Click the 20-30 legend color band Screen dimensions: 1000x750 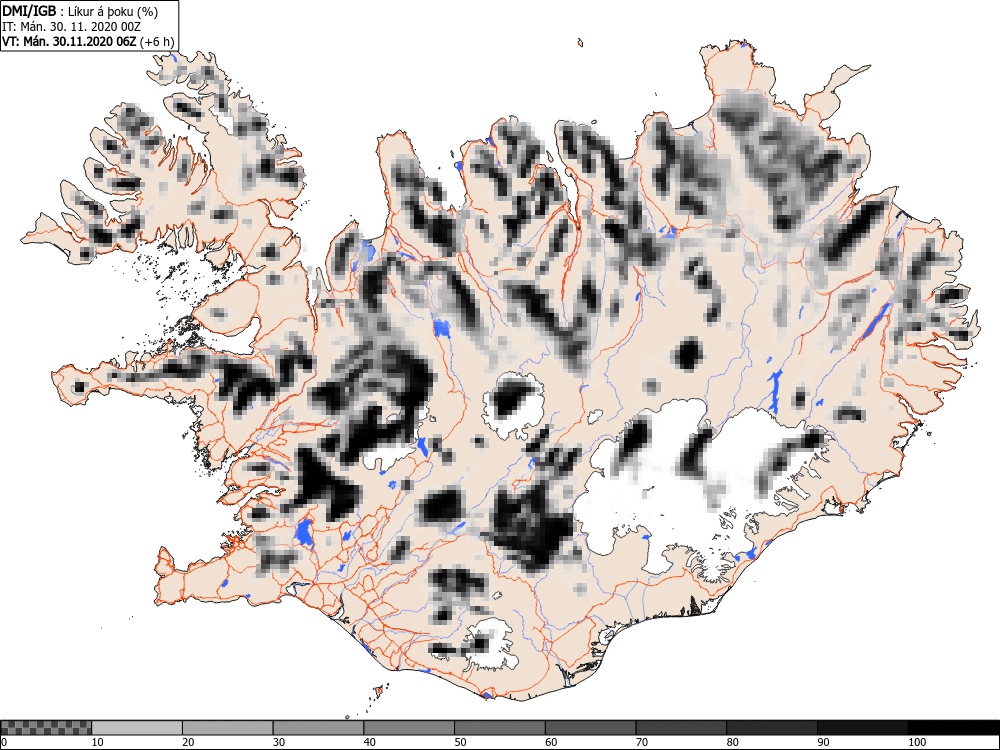click(x=228, y=728)
